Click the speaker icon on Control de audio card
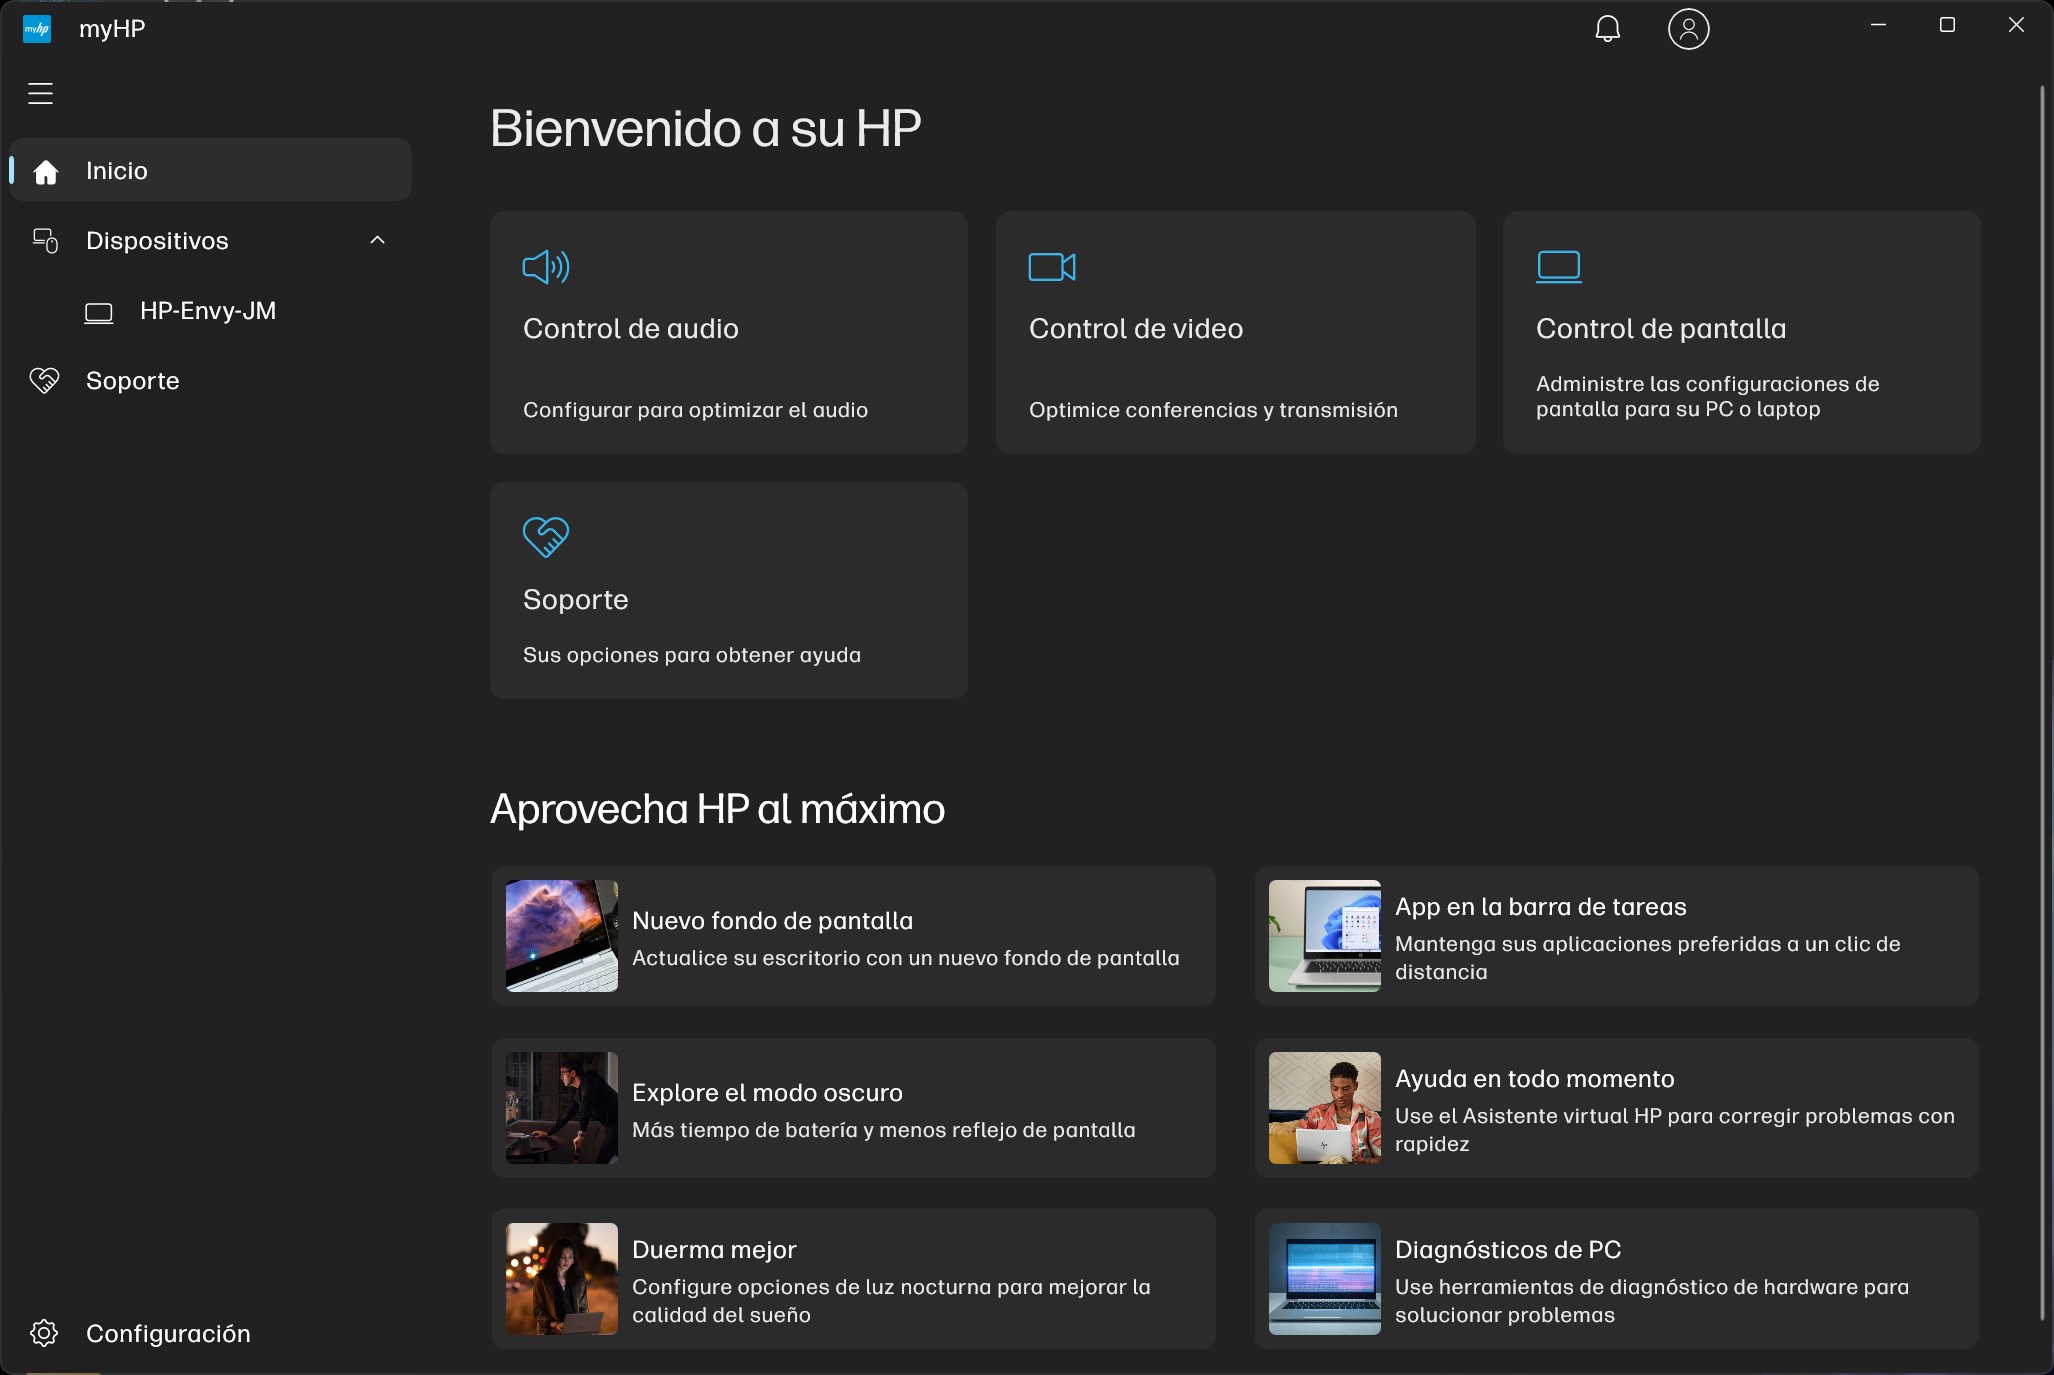Image resolution: width=2054 pixels, height=1375 pixels. click(x=546, y=267)
